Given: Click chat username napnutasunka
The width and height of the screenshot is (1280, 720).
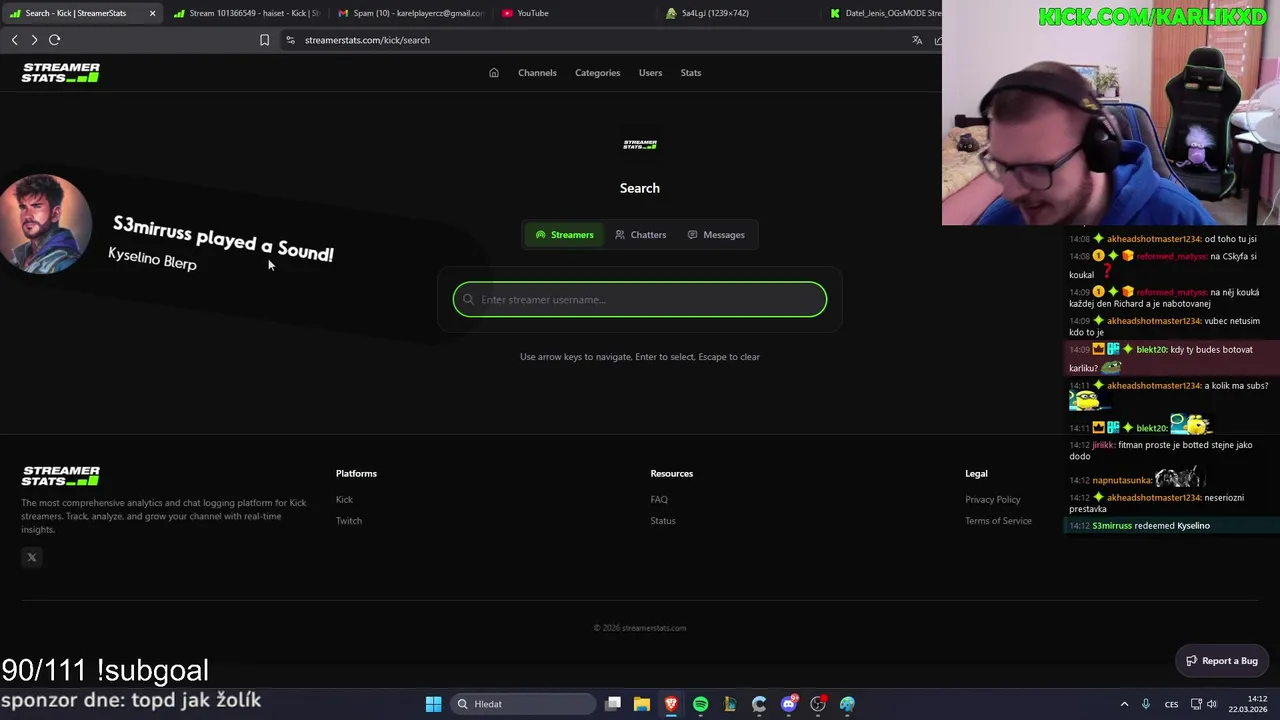Looking at the screenshot, I should point(1122,480).
